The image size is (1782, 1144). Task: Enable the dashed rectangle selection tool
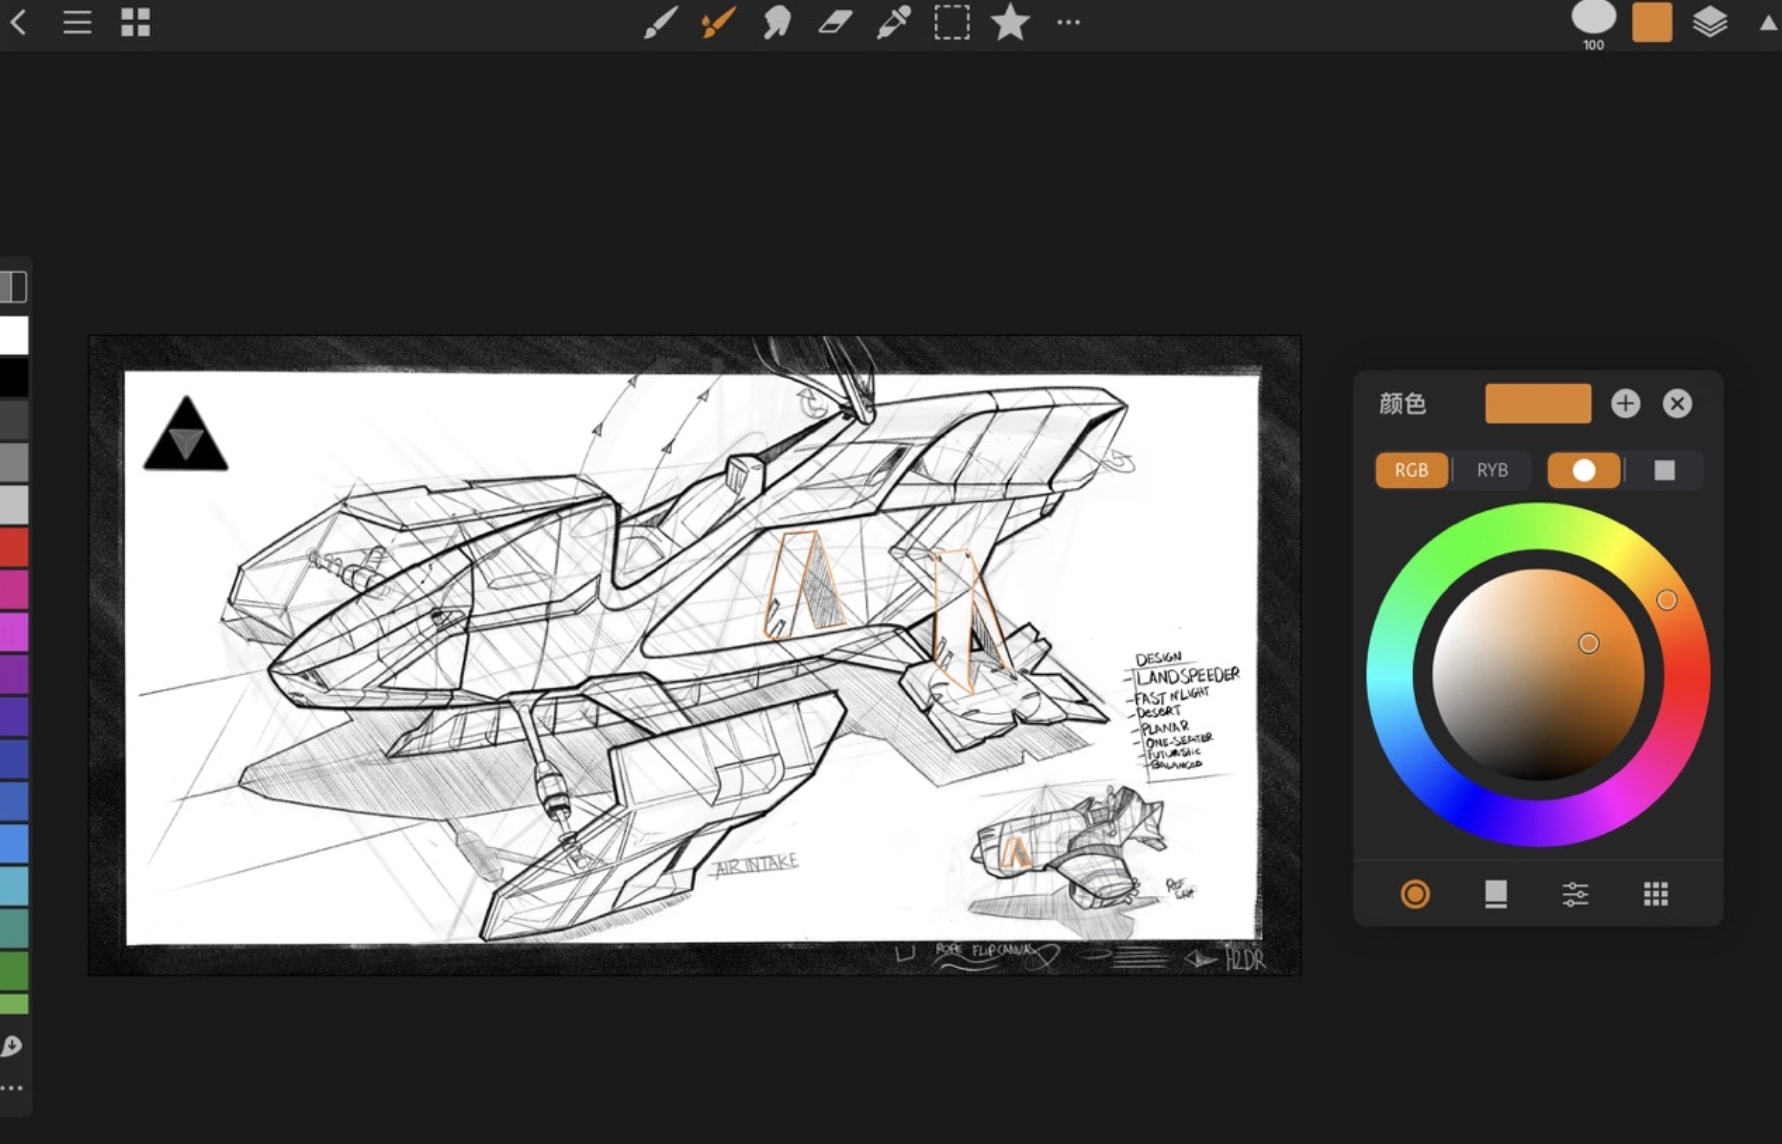tap(951, 22)
